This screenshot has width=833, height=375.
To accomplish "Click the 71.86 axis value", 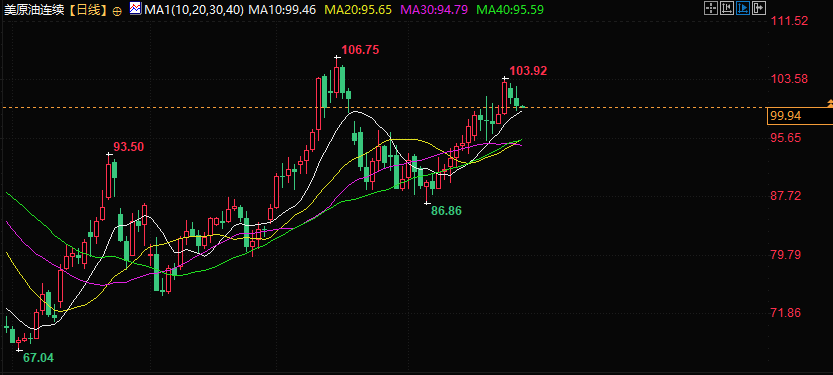I will pos(786,313).
